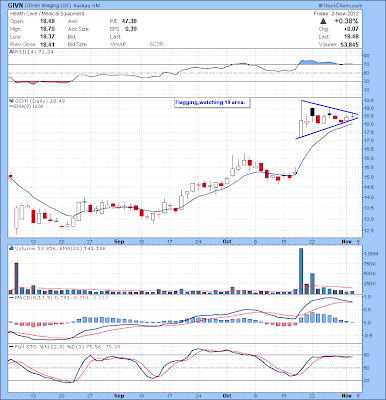Click the green up-arrow change indicator
Screen dimensions: 386x400
pyautogui.click(x=323, y=21)
